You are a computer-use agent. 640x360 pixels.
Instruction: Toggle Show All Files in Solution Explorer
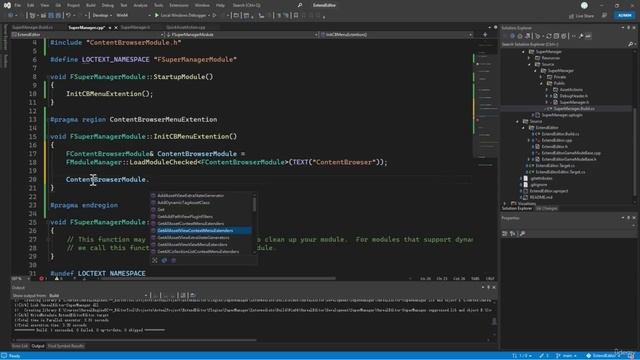point(564,36)
